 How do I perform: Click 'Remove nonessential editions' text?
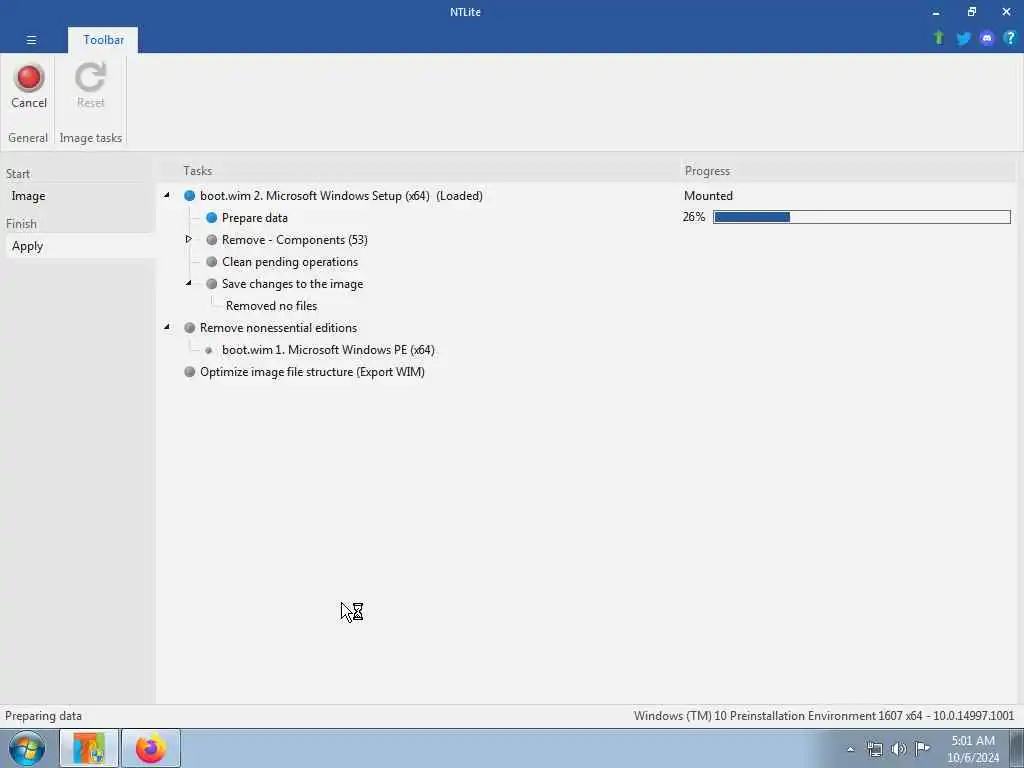pos(278,328)
